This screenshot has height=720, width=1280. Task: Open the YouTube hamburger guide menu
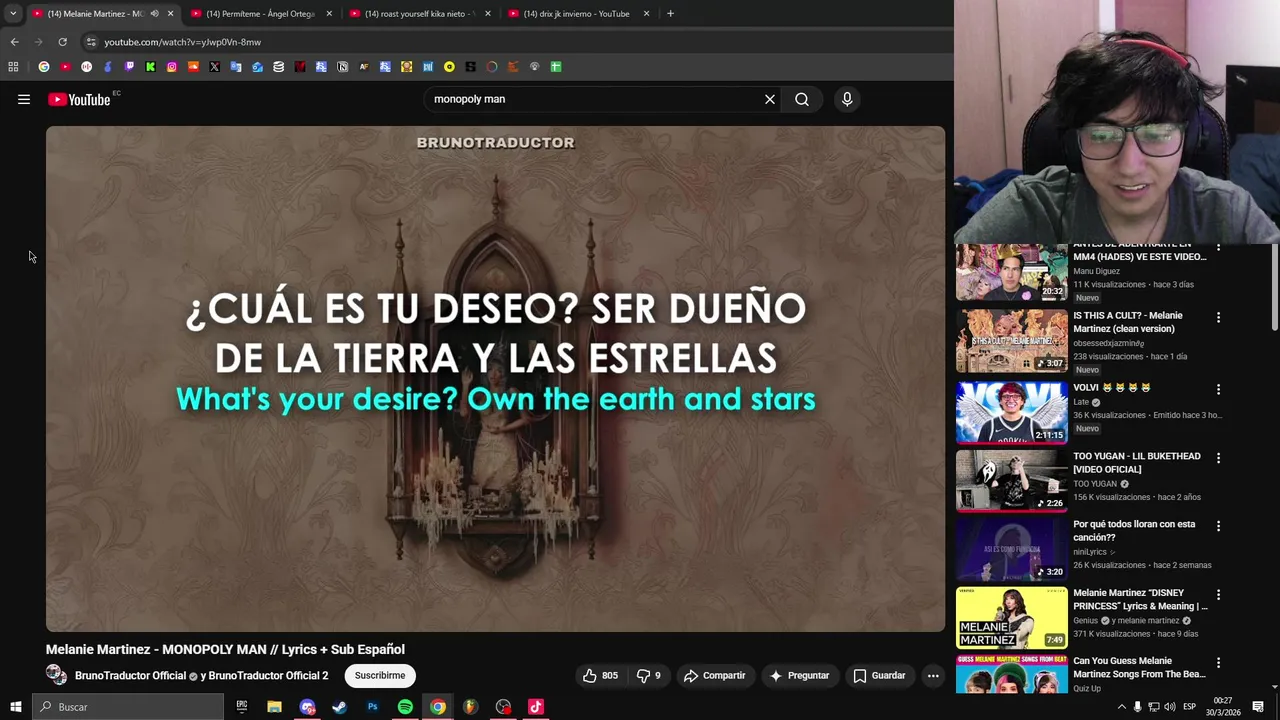coord(24,99)
